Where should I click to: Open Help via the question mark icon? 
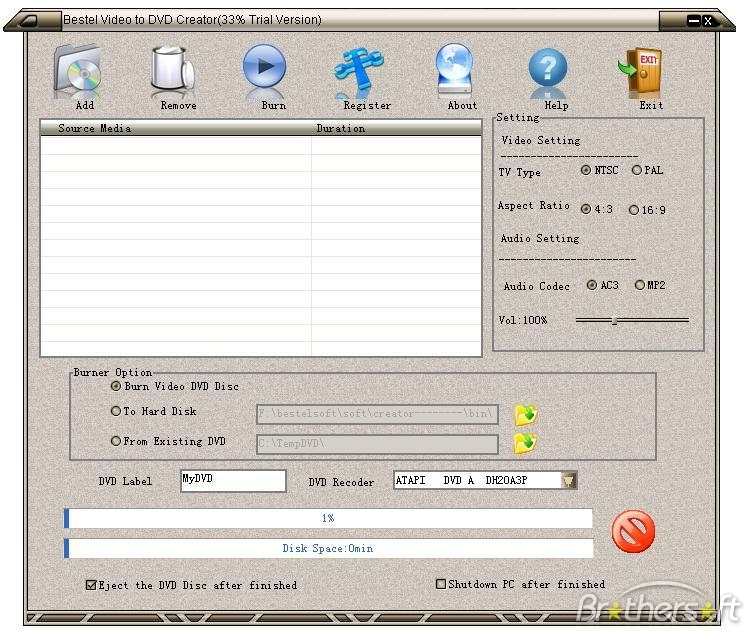pyautogui.click(x=548, y=68)
